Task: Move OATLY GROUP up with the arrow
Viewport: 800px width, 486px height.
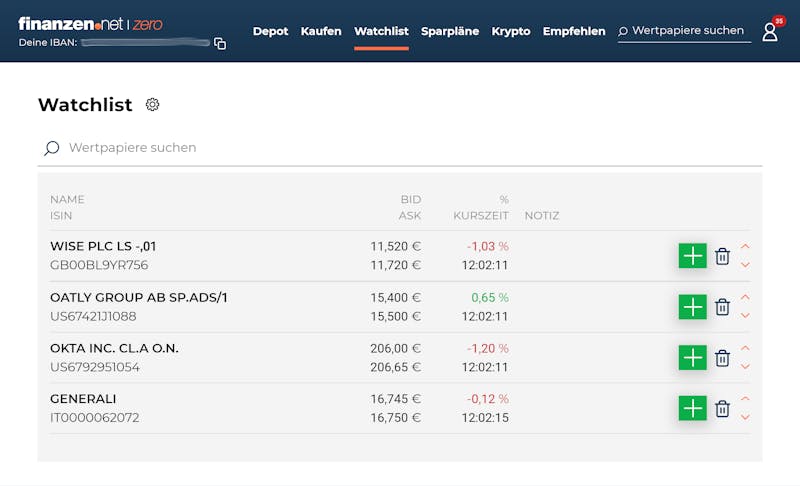Action: pos(745,297)
